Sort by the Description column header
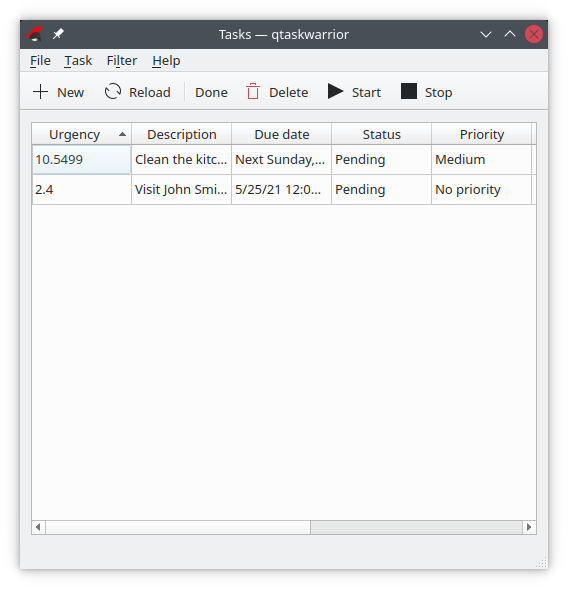The width and height of the screenshot is (568, 589). point(181,134)
